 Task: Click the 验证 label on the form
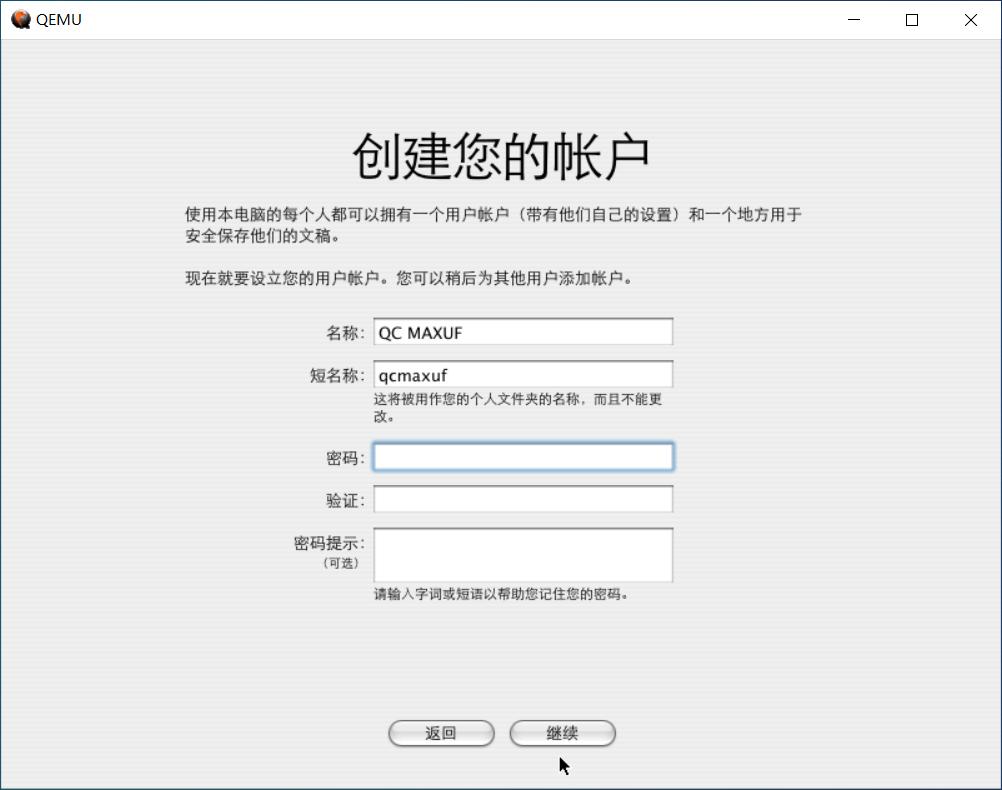[x=344, y=497]
